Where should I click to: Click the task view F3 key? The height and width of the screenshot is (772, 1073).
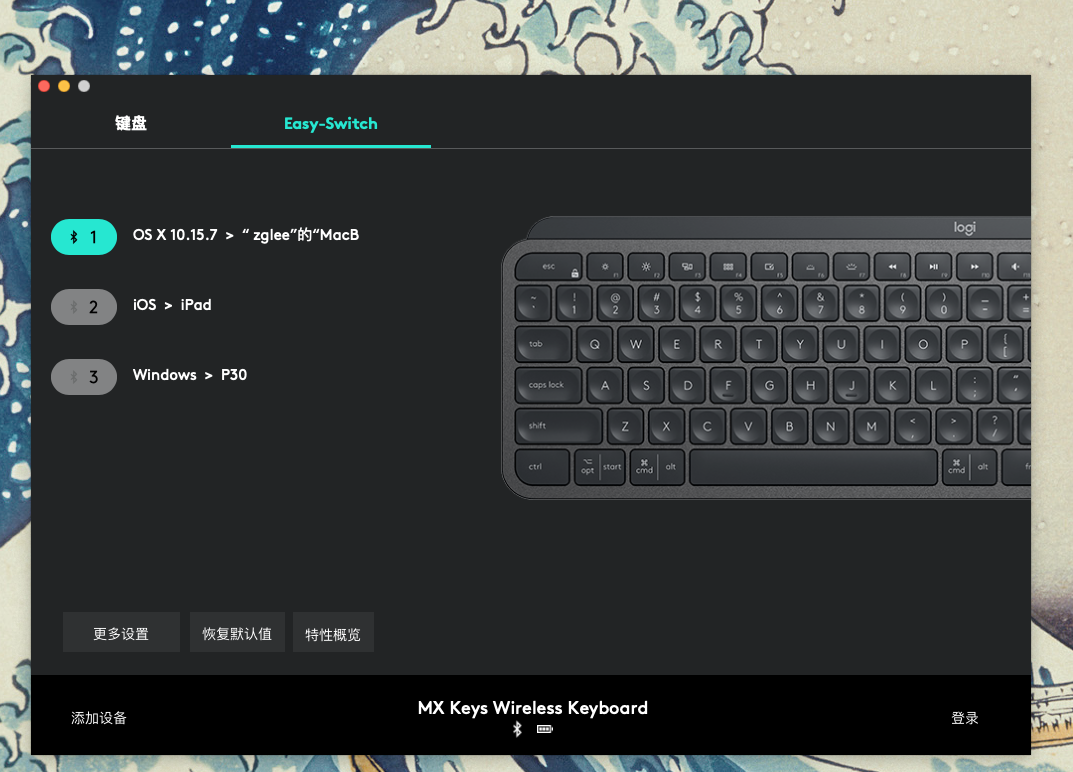click(x=687, y=266)
